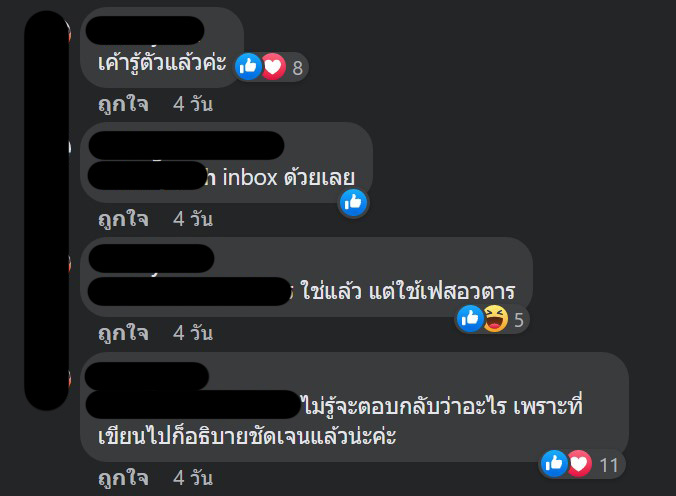Click heart reaction icon on last comment
The height and width of the screenshot is (496, 676).
click(x=579, y=463)
